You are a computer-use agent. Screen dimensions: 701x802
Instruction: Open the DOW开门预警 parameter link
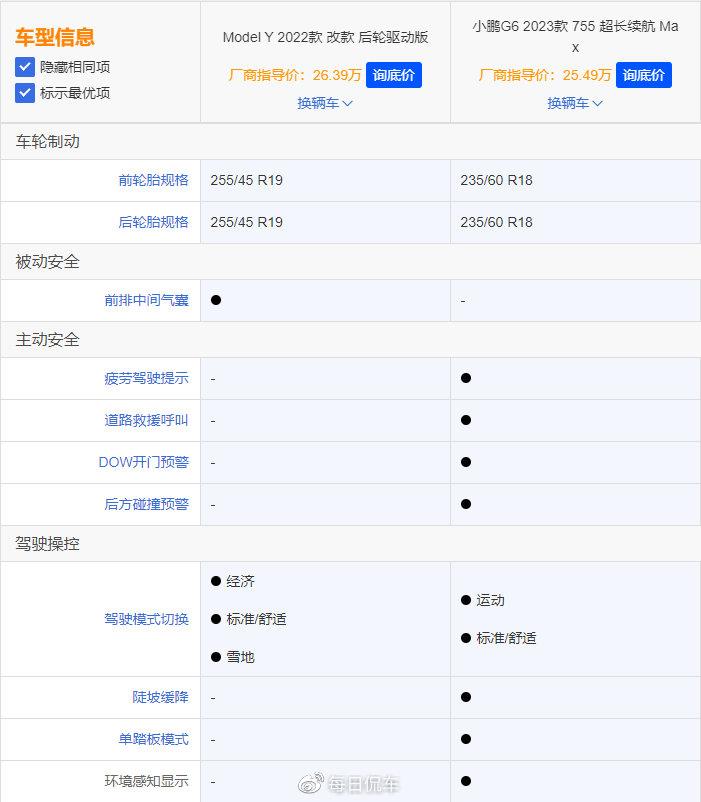pos(144,462)
